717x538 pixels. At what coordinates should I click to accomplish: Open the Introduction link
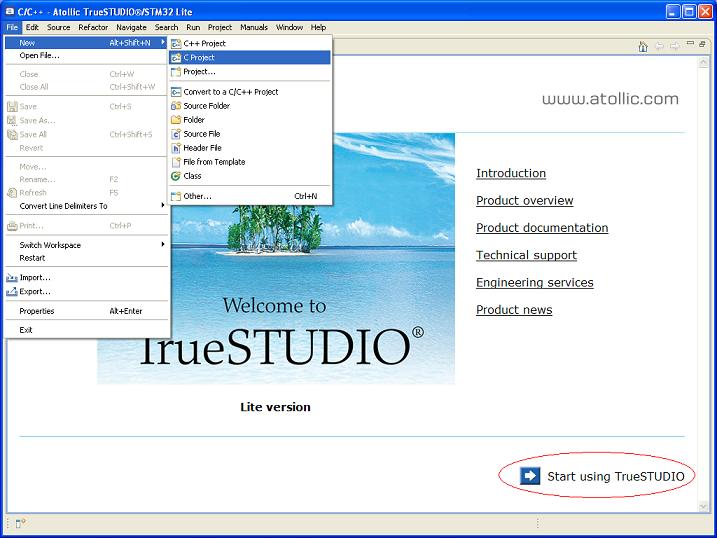point(511,173)
